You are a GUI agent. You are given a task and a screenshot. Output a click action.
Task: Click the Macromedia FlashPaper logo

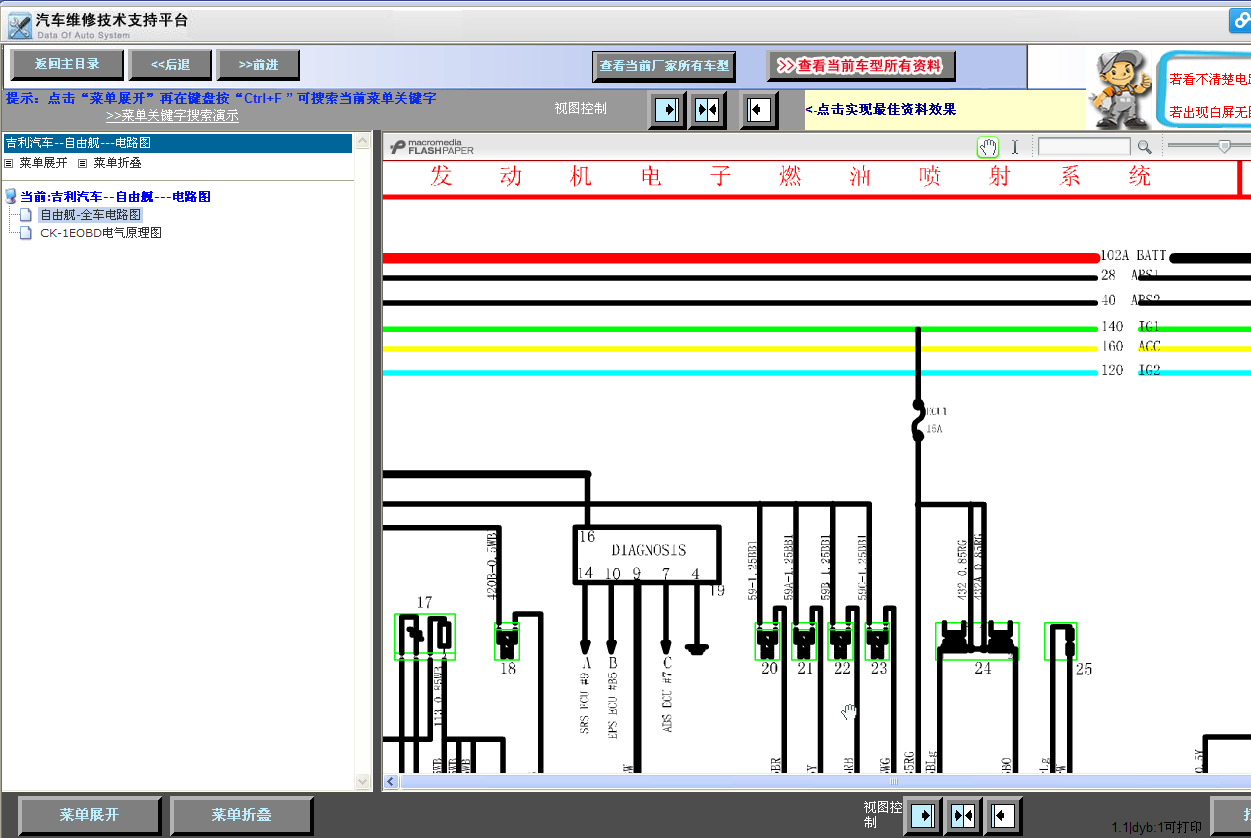432,148
